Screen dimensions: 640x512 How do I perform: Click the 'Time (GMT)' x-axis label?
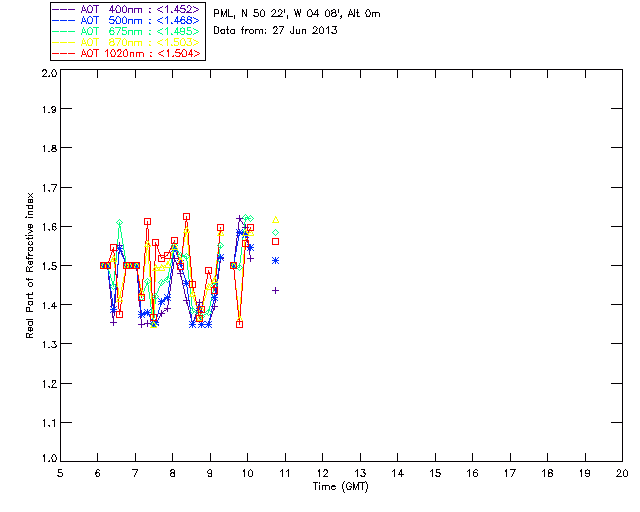point(341,487)
